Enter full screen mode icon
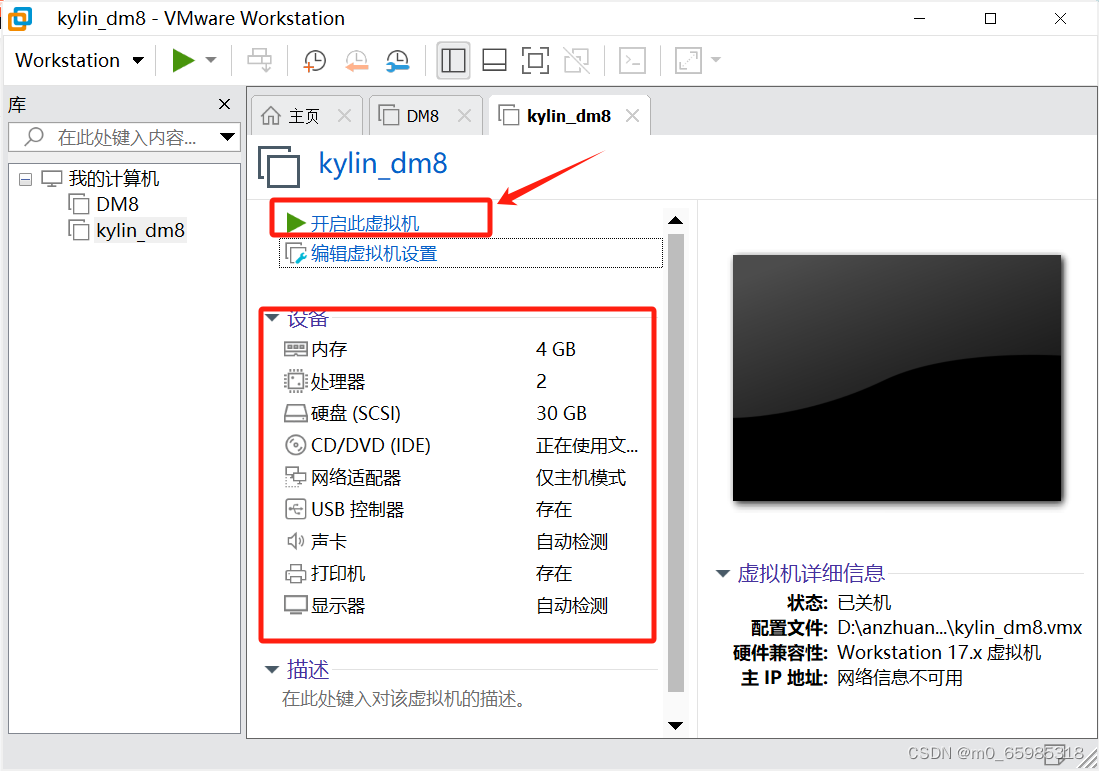The image size is (1099, 771). pos(535,60)
